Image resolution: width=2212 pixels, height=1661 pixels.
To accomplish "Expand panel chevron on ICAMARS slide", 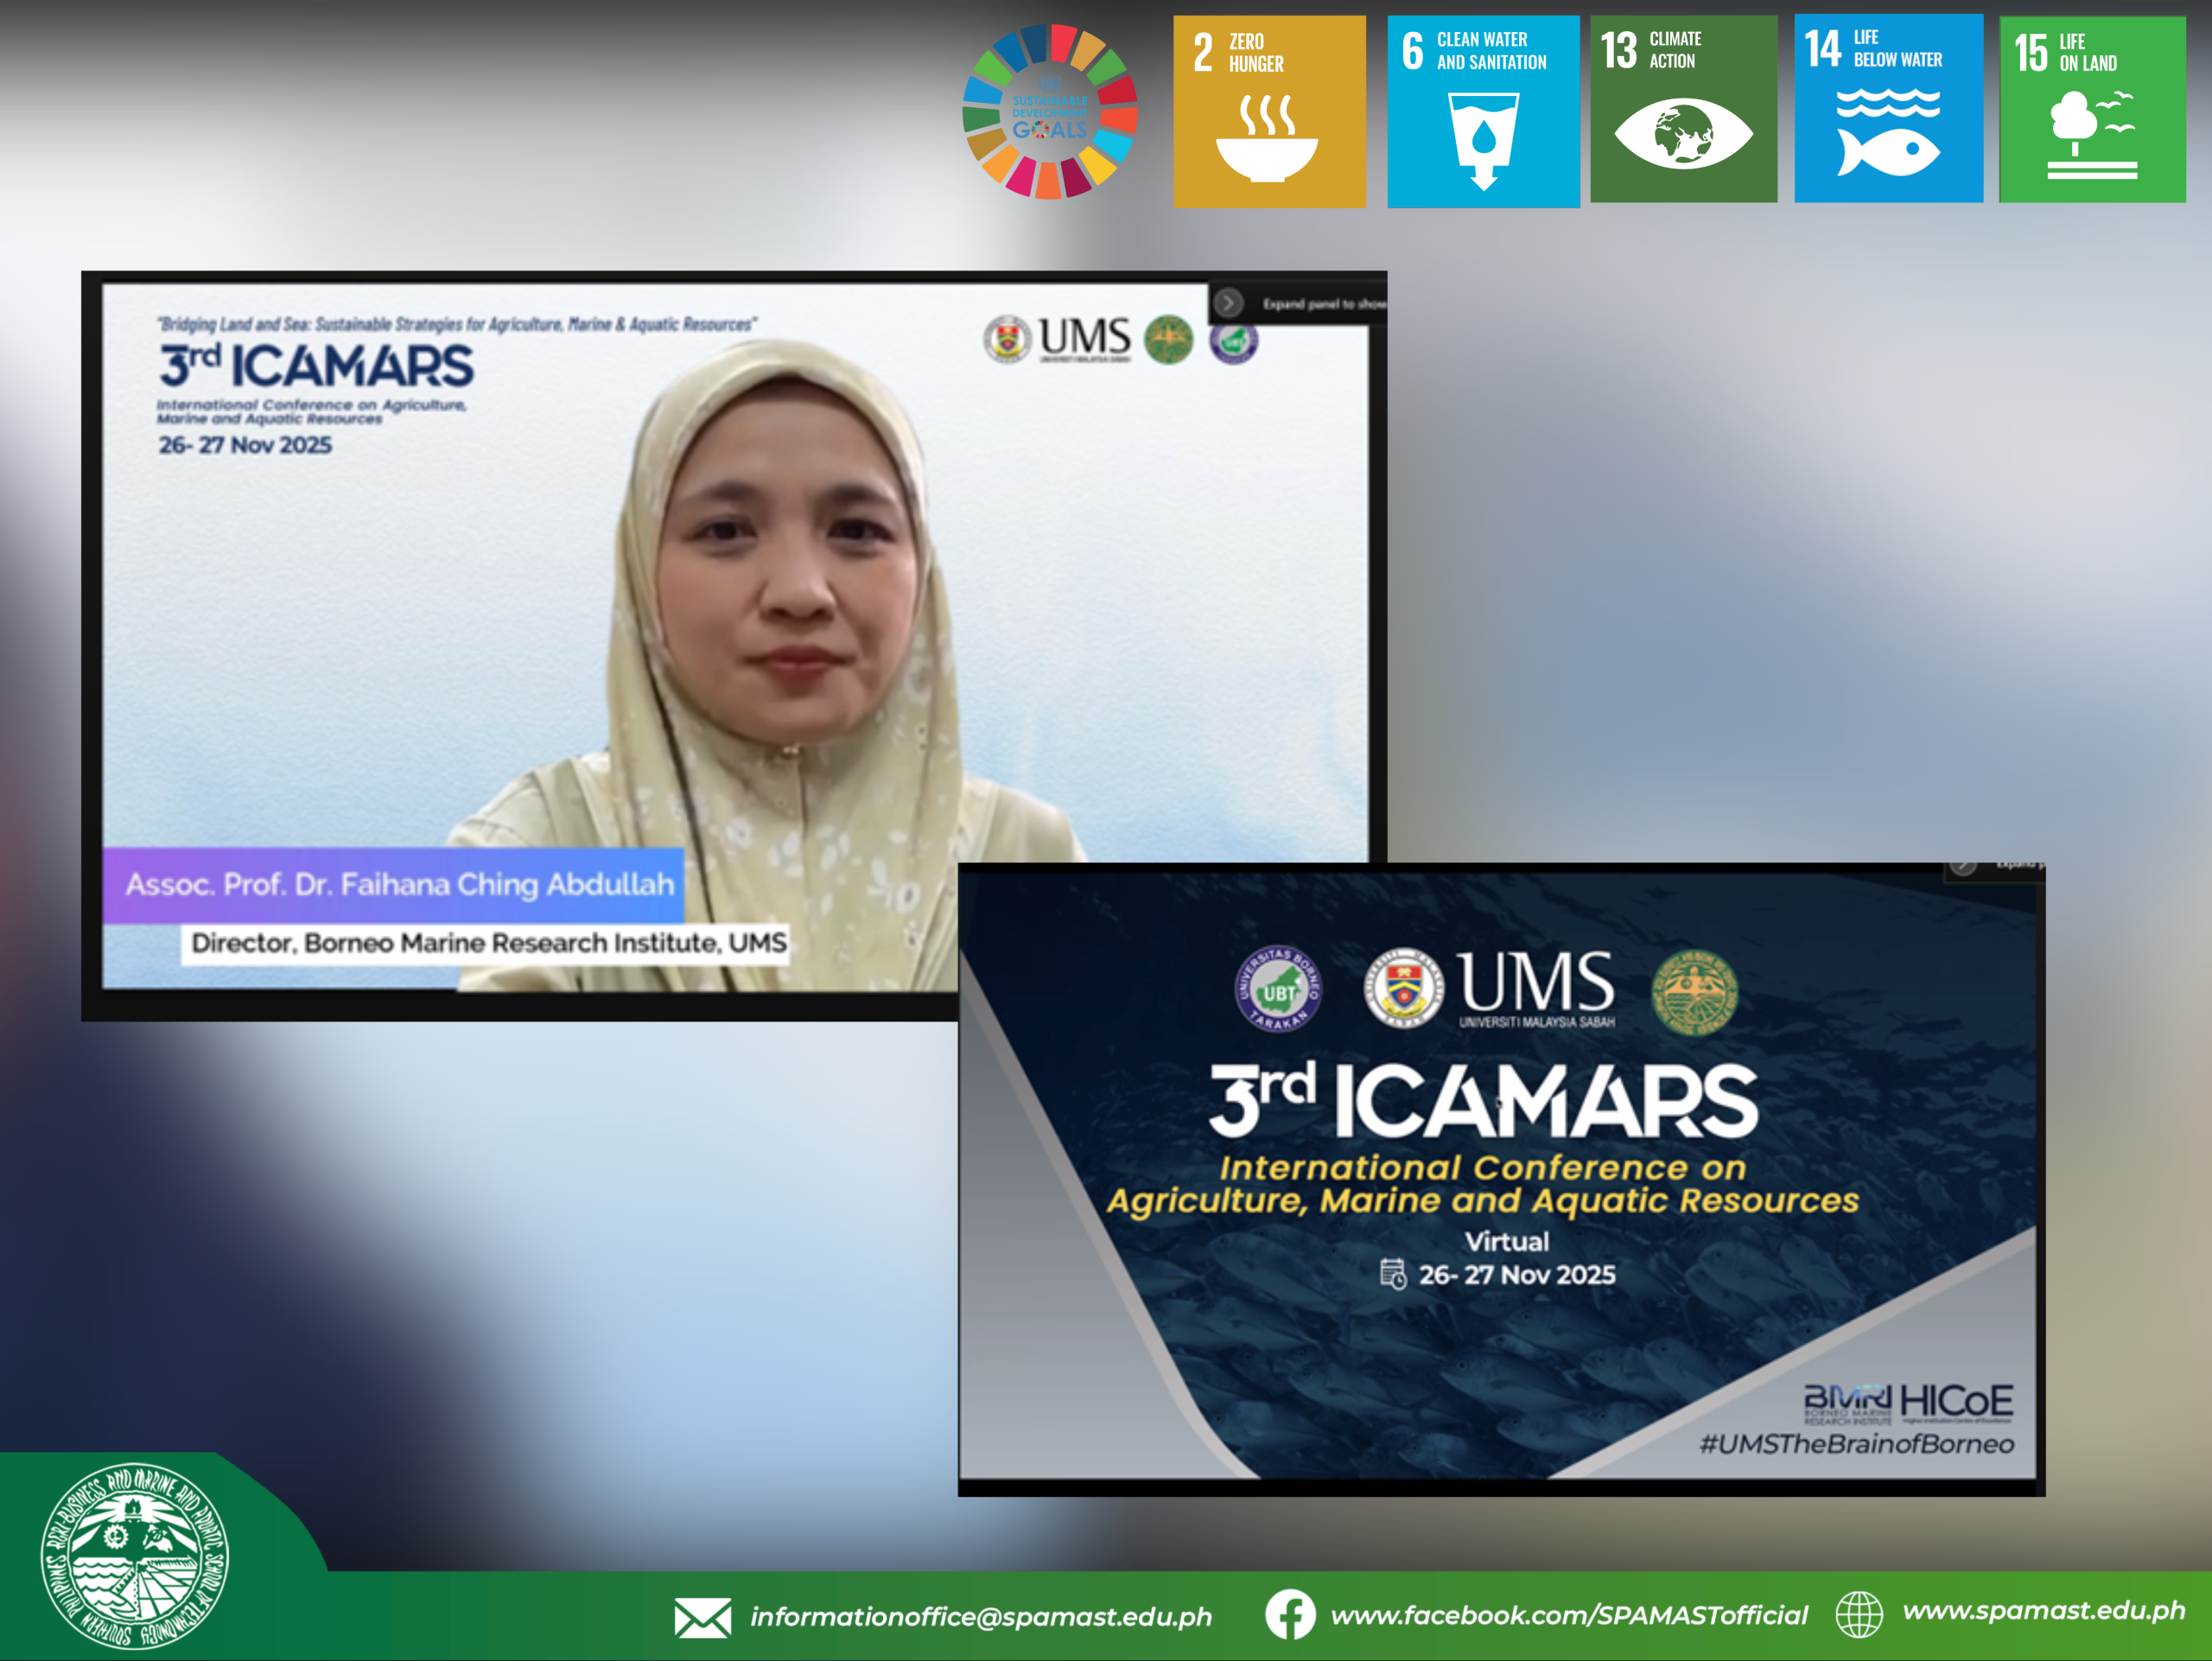I will (1963, 866).
